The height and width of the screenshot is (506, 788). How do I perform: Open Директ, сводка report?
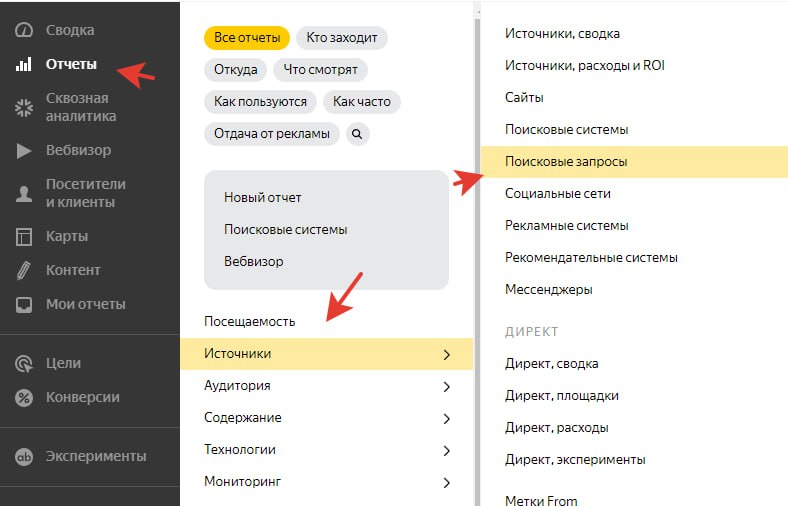551,364
